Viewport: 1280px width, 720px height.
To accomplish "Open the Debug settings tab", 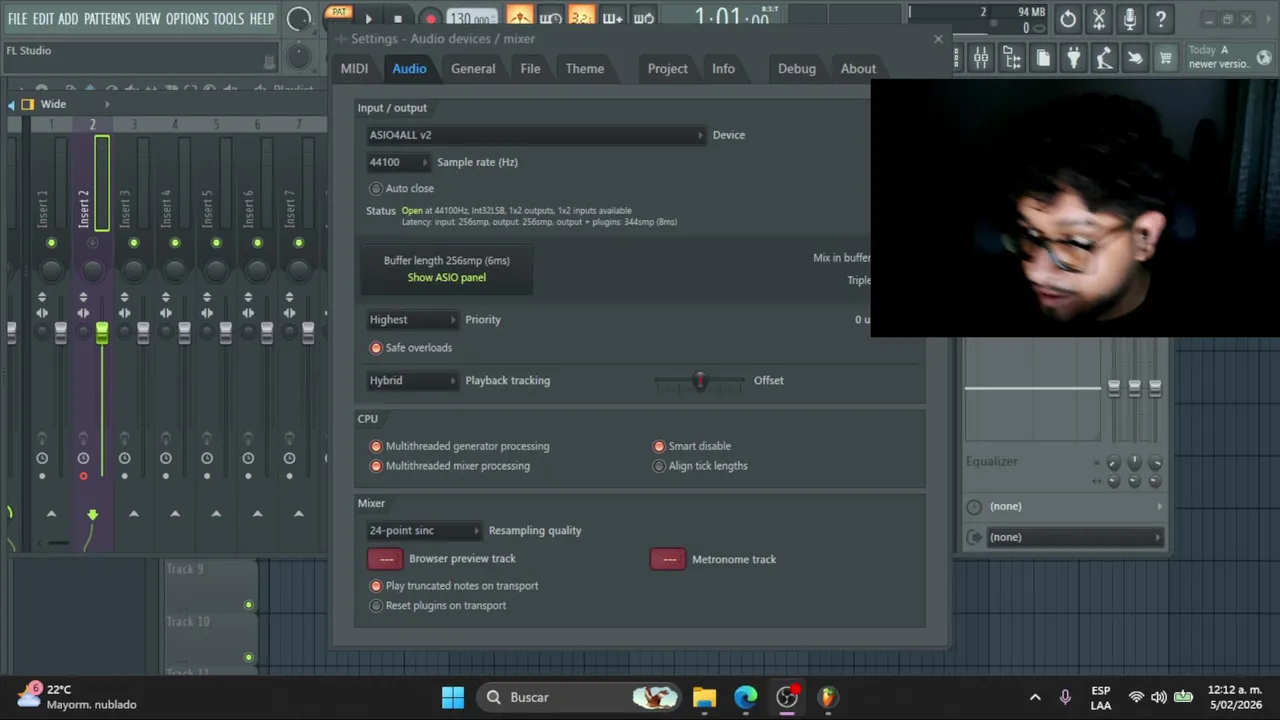I will [x=797, y=69].
